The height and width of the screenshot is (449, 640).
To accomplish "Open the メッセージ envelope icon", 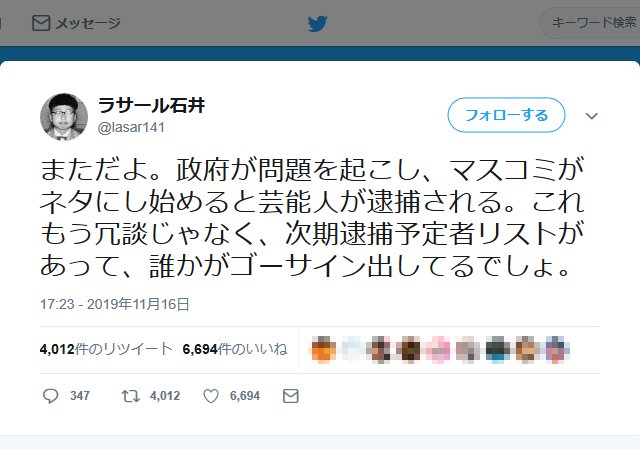I will point(41,23).
